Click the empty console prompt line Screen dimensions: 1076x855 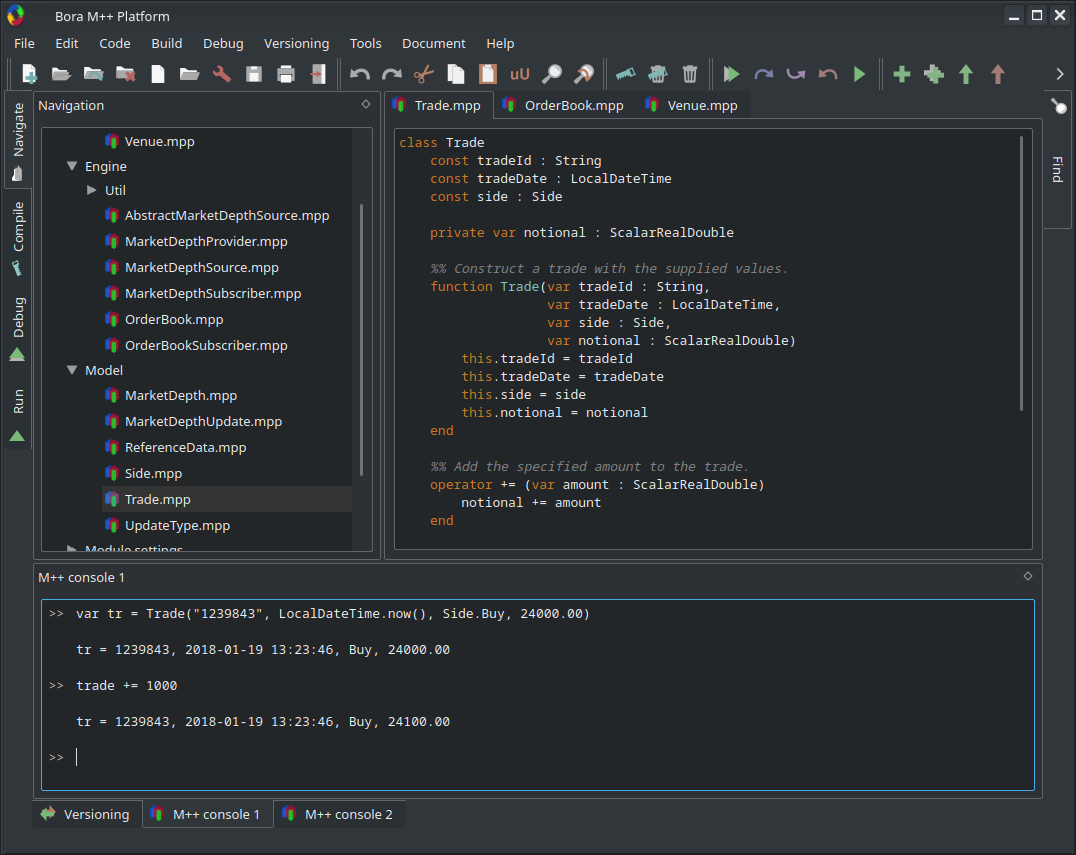[x=538, y=758]
